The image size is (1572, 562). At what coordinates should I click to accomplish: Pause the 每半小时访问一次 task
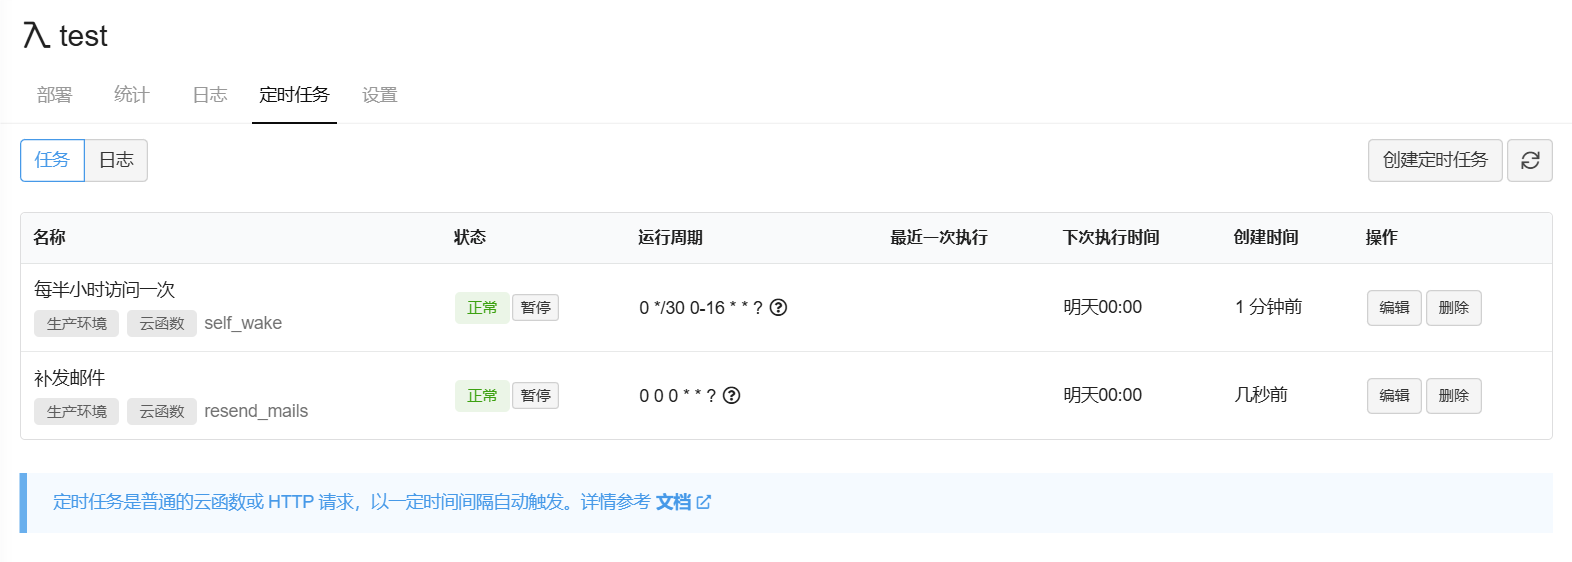click(535, 307)
